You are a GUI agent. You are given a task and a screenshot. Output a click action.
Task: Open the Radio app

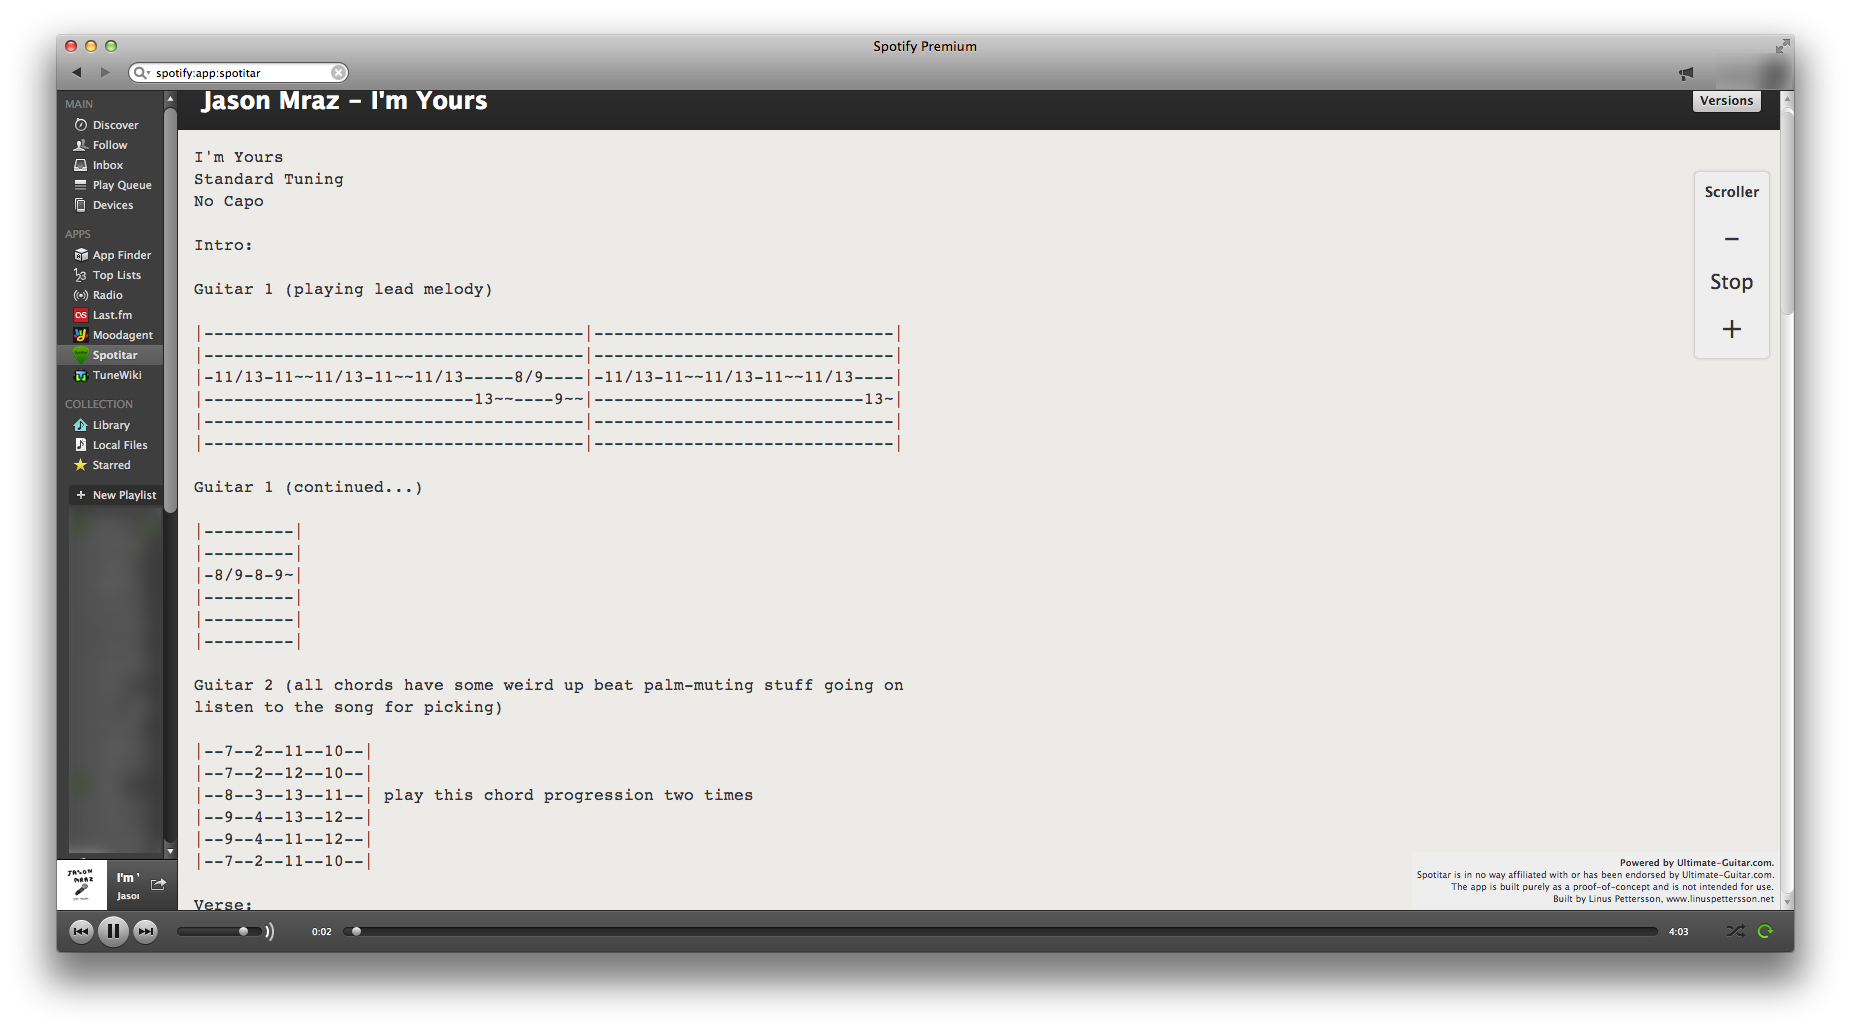point(107,295)
